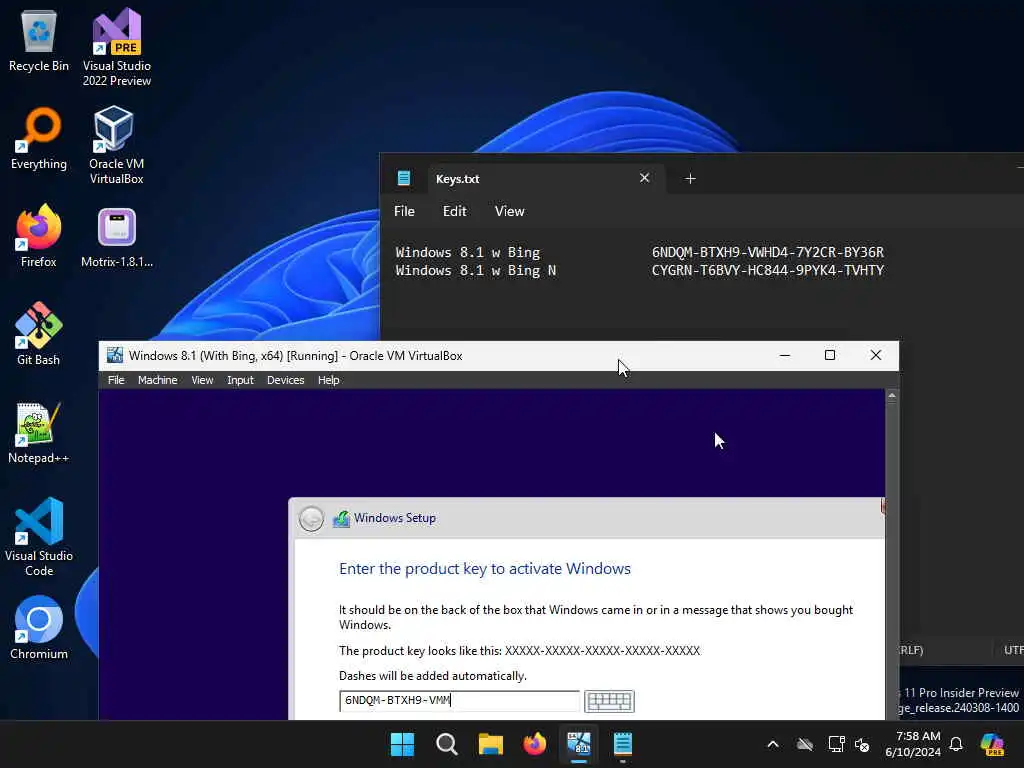Viewport: 1024px width, 768px height.
Task: Click the product key input field
Action: click(x=459, y=701)
